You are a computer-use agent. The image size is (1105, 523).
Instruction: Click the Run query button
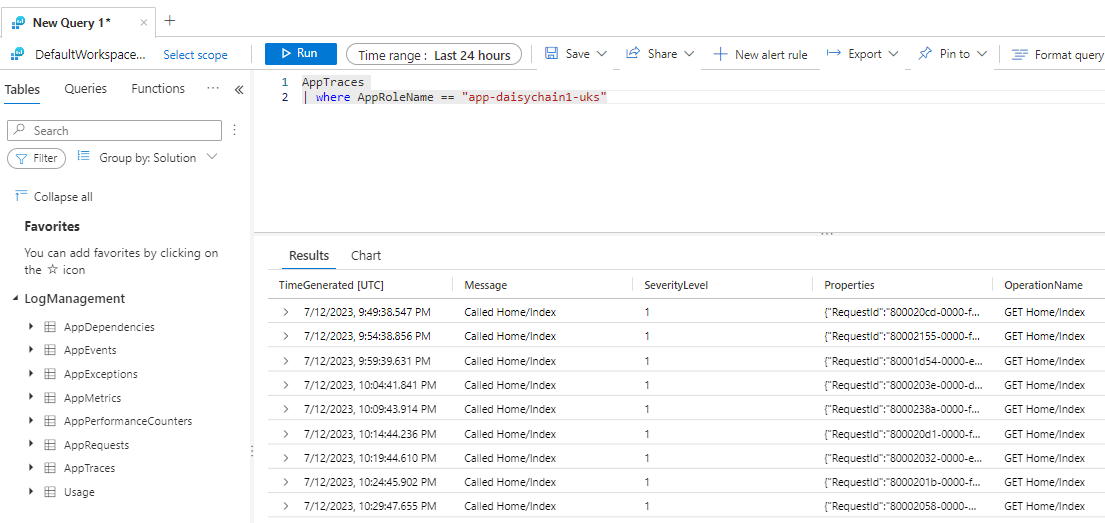(x=300, y=54)
